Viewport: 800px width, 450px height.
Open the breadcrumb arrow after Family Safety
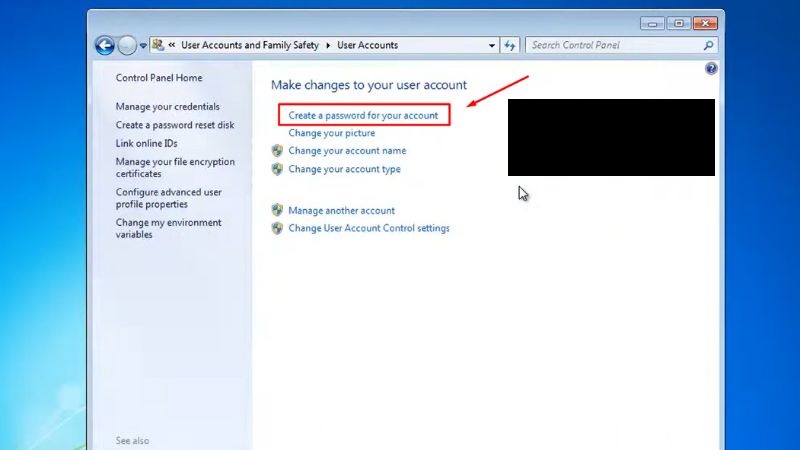click(328, 45)
